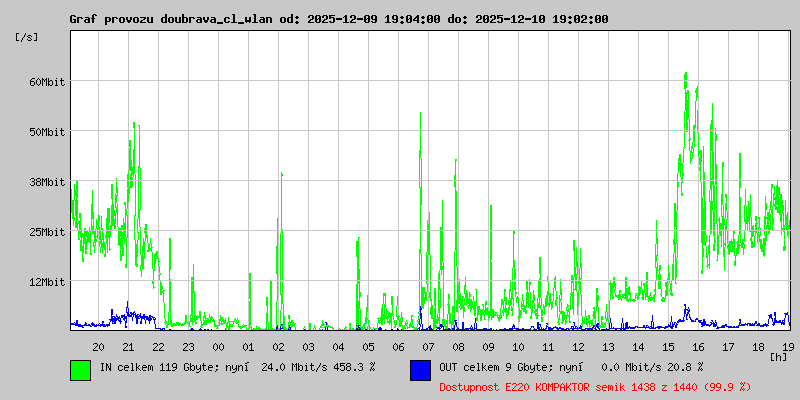Click the '21' hour label on x-axis
This screenshot has height=400, width=800.
point(128,346)
